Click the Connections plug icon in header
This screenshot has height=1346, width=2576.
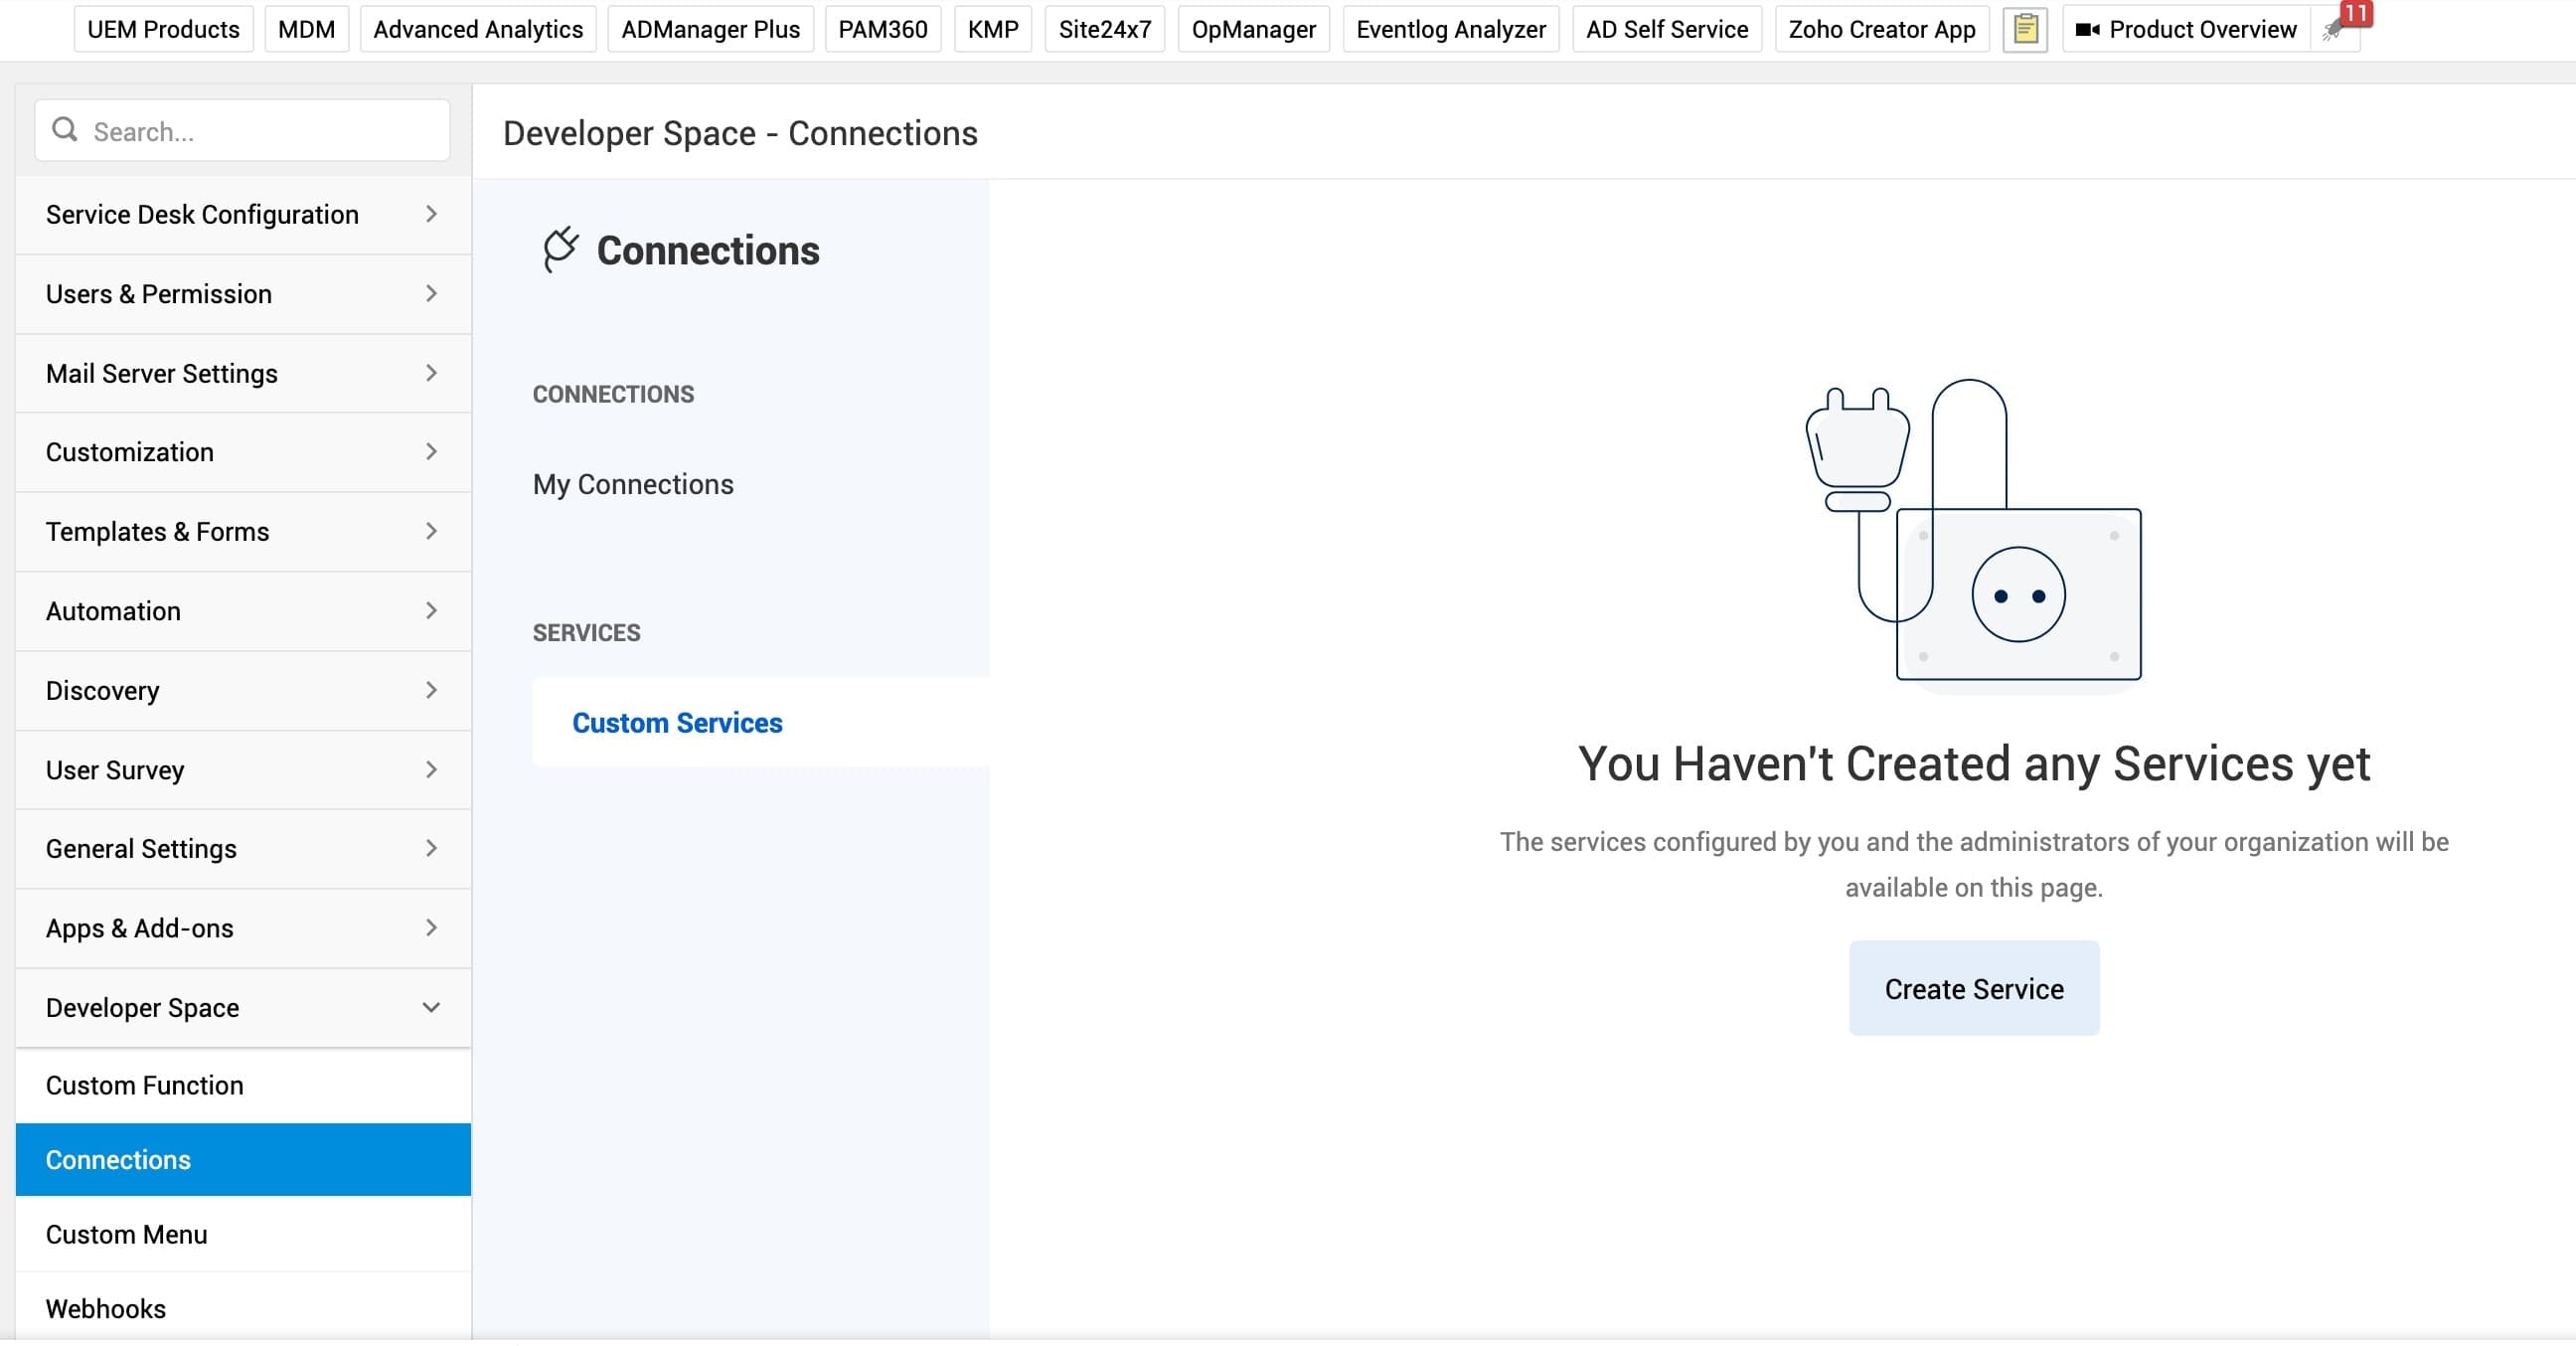tap(560, 249)
